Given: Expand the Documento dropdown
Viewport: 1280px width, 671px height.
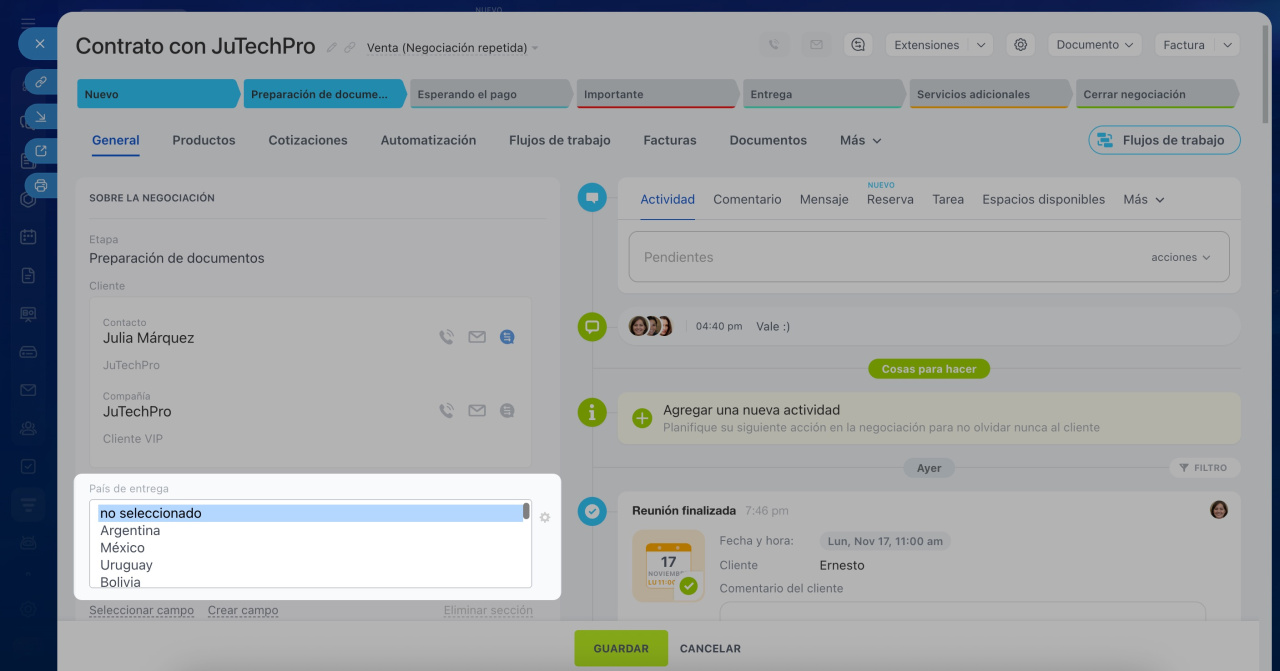Looking at the screenshot, I should click(1097, 45).
